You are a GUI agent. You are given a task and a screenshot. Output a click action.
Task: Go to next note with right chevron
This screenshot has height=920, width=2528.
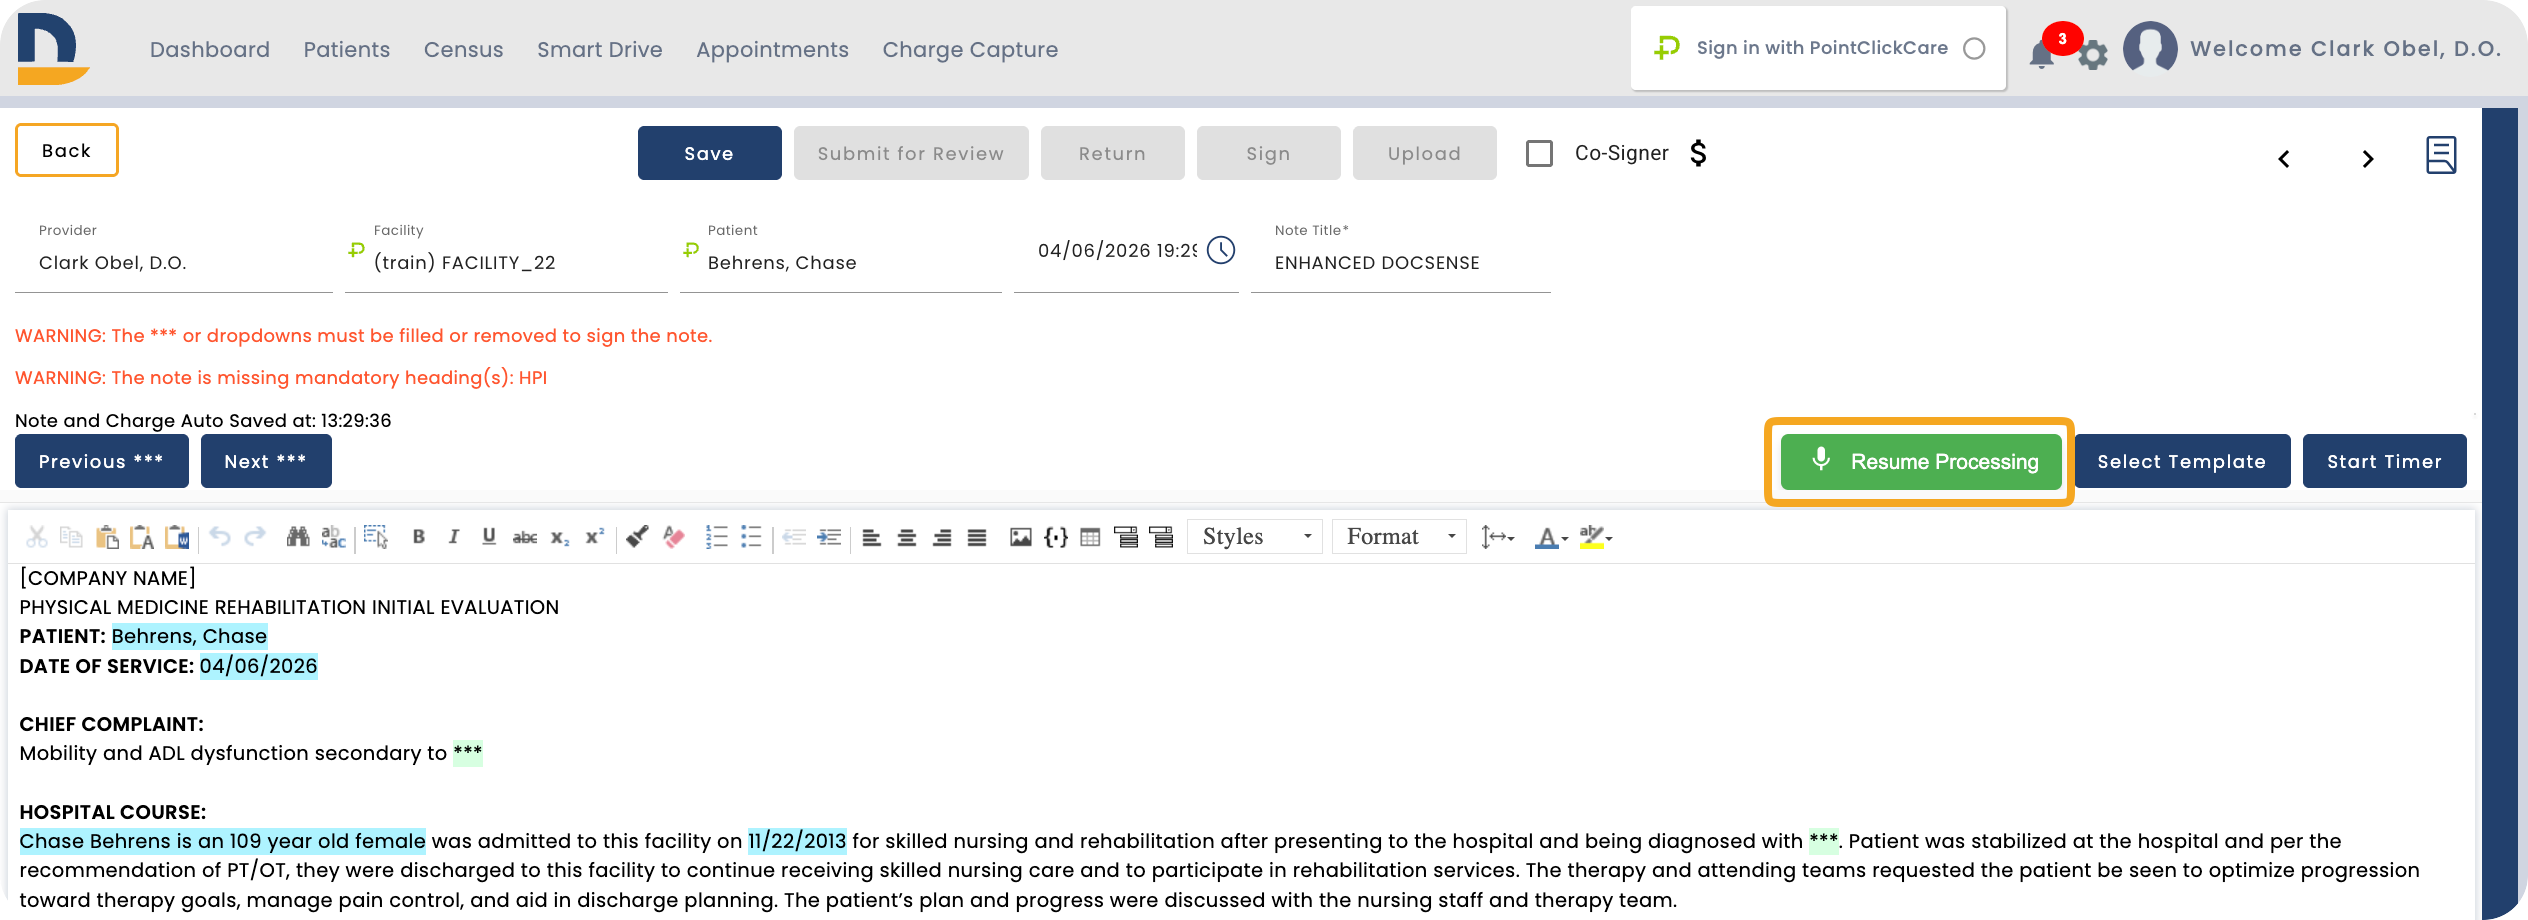pyautogui.click(x=2367, y=158)
